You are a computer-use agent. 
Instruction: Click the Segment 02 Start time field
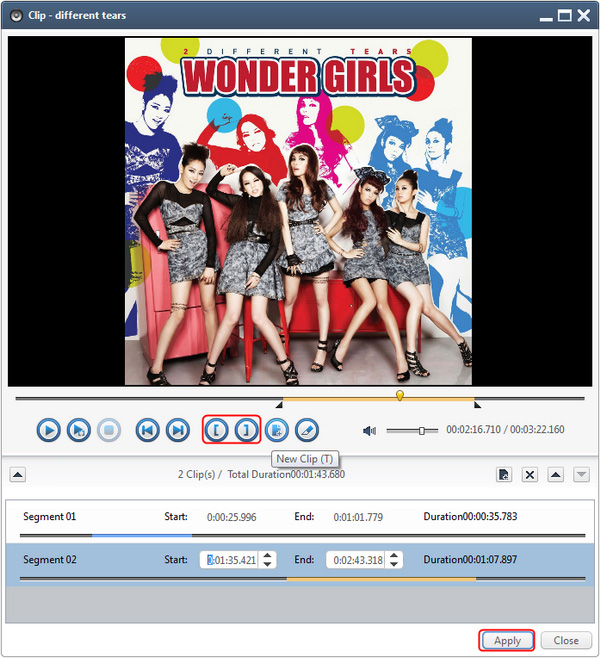pos(230,561)
